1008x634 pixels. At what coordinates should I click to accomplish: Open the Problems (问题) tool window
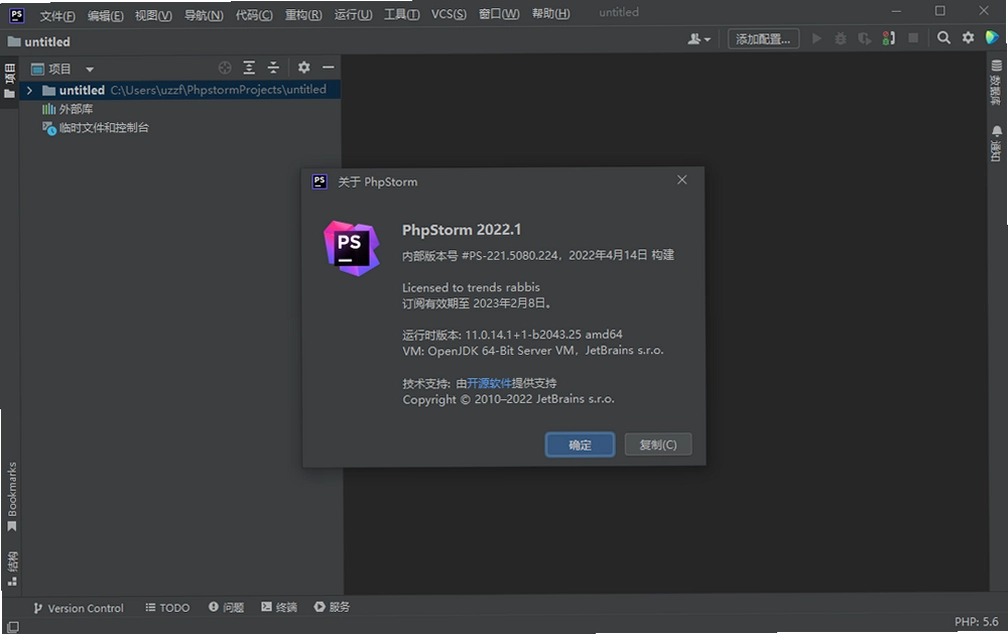tap(226, 607)
